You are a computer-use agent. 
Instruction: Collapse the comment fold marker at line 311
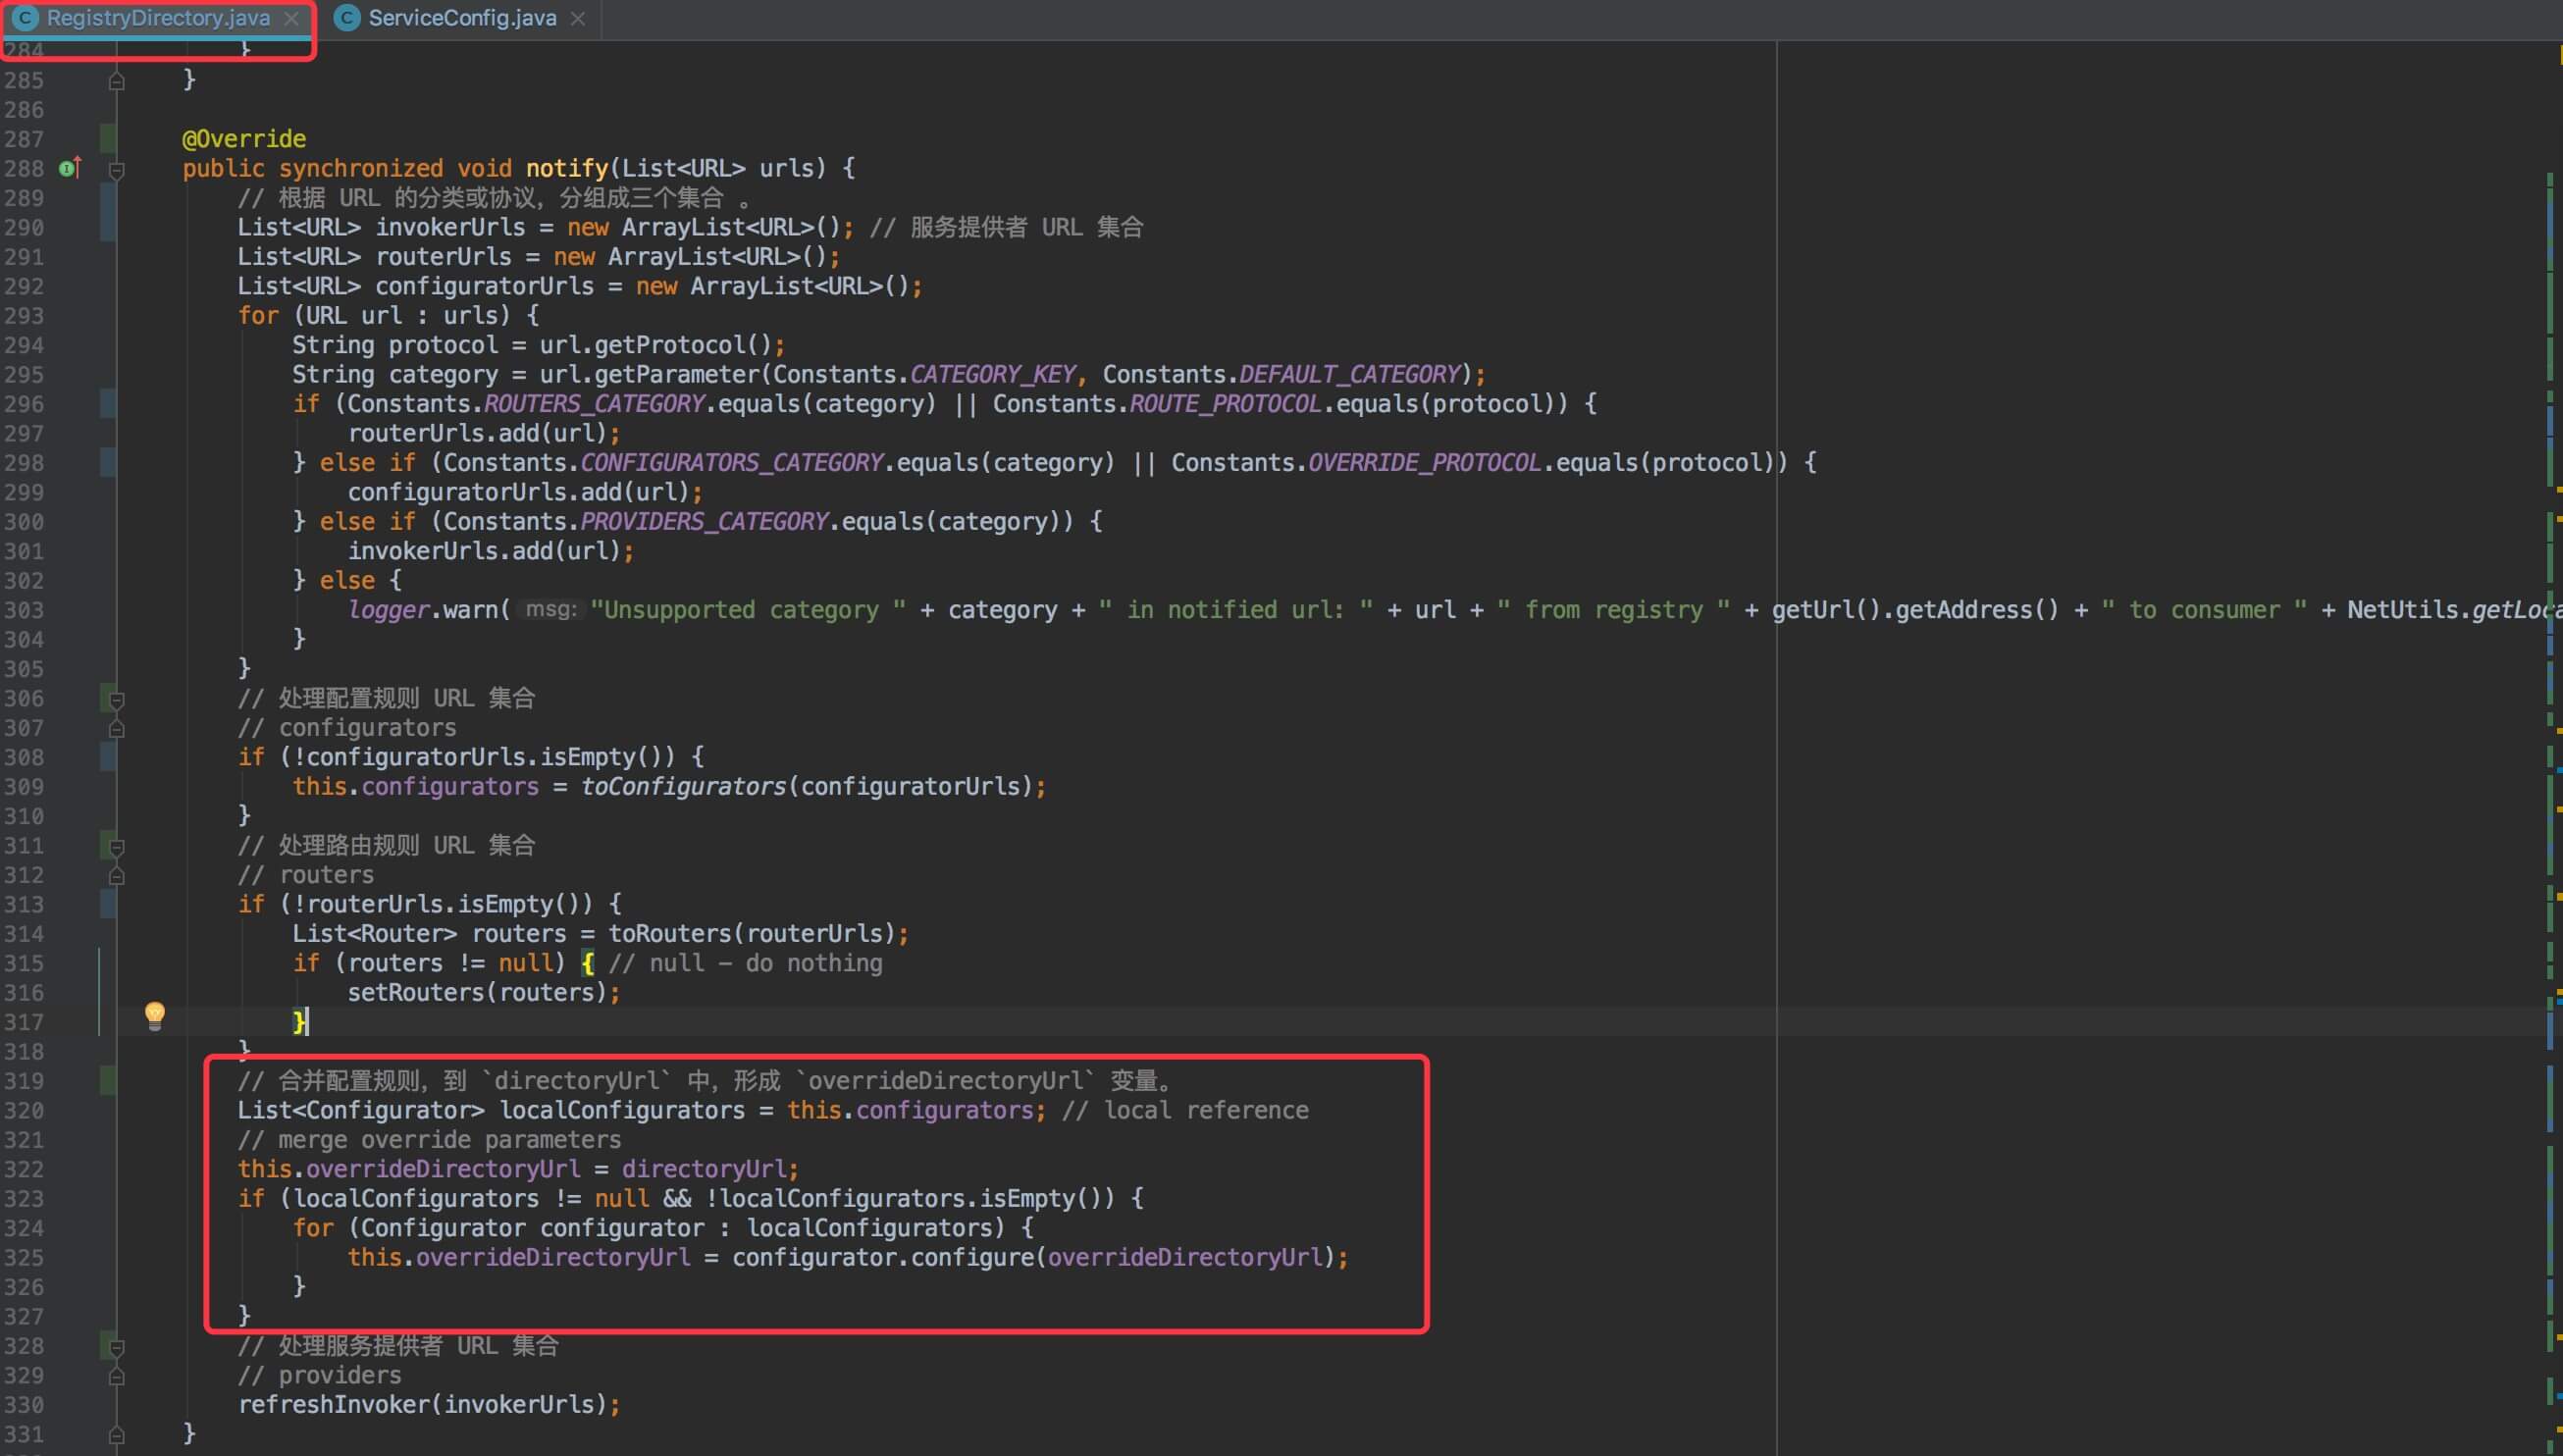(x=116, y=846)
